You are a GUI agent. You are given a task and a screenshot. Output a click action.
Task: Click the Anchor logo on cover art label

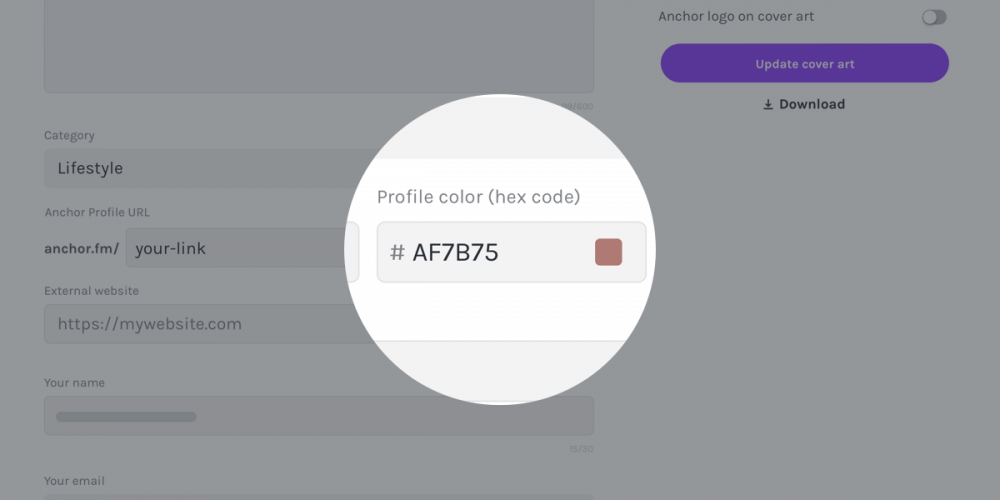tap(736, 17)
